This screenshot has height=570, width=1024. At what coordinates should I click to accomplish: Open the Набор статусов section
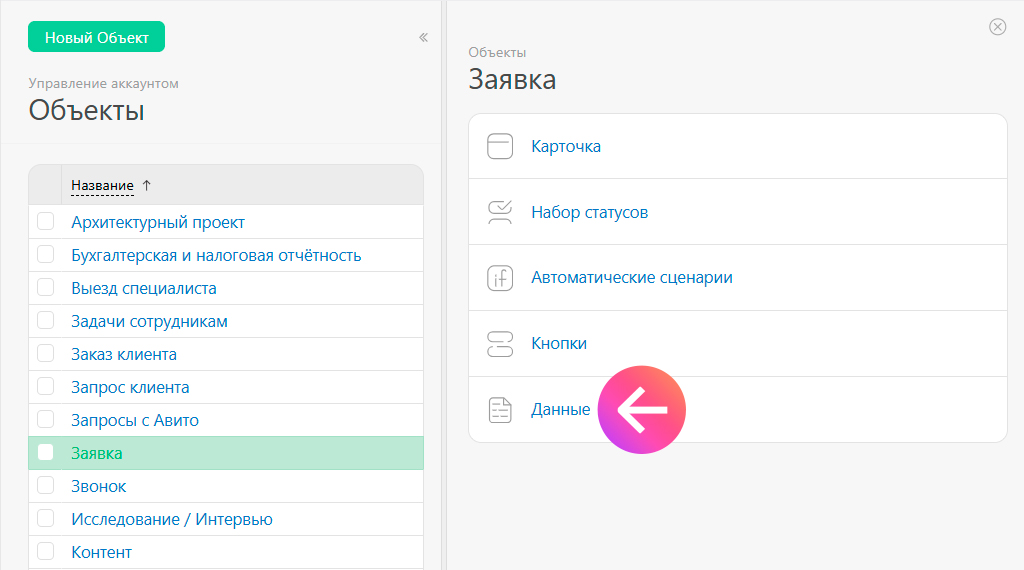click(589, 212)
